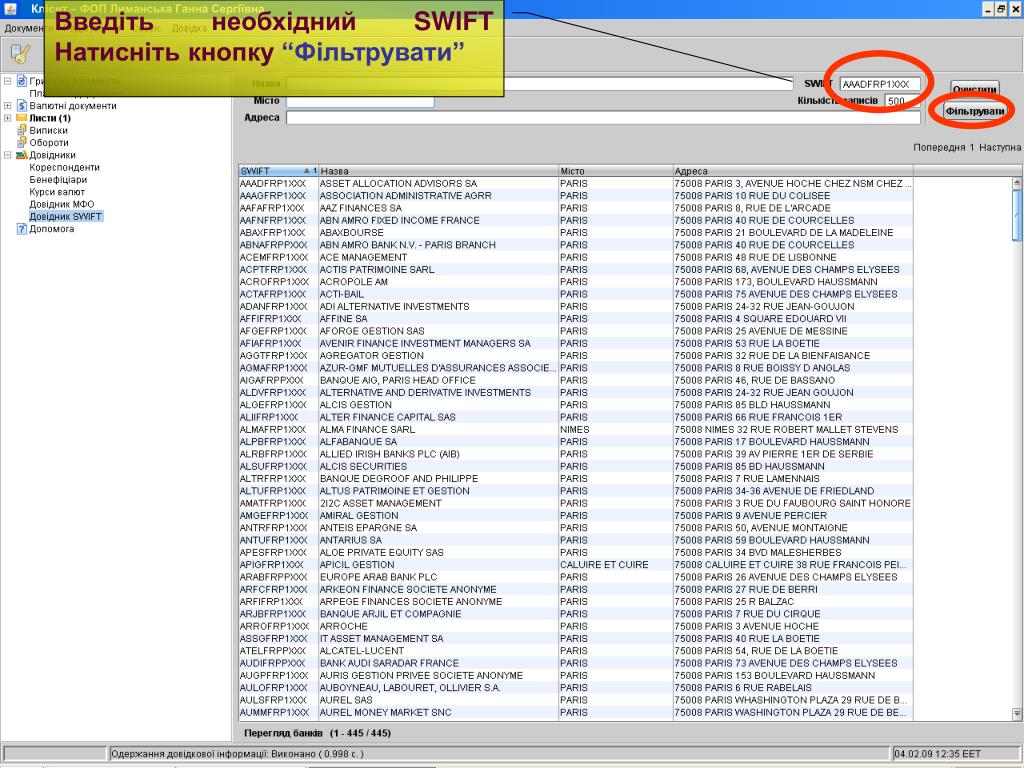1024x768 pixels.
Task: Select ALLIED IRISH BANKS PLC (AIB) row
Action: coord(576,454)
